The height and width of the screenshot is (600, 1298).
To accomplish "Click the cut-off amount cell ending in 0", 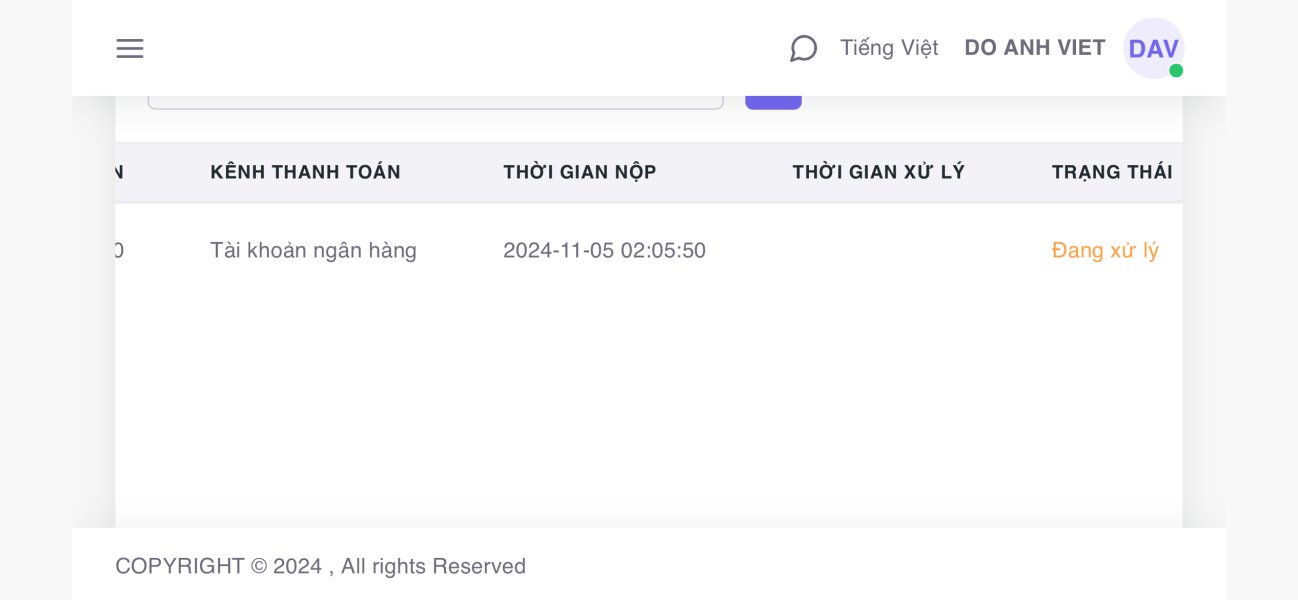I will pos(119,250).
